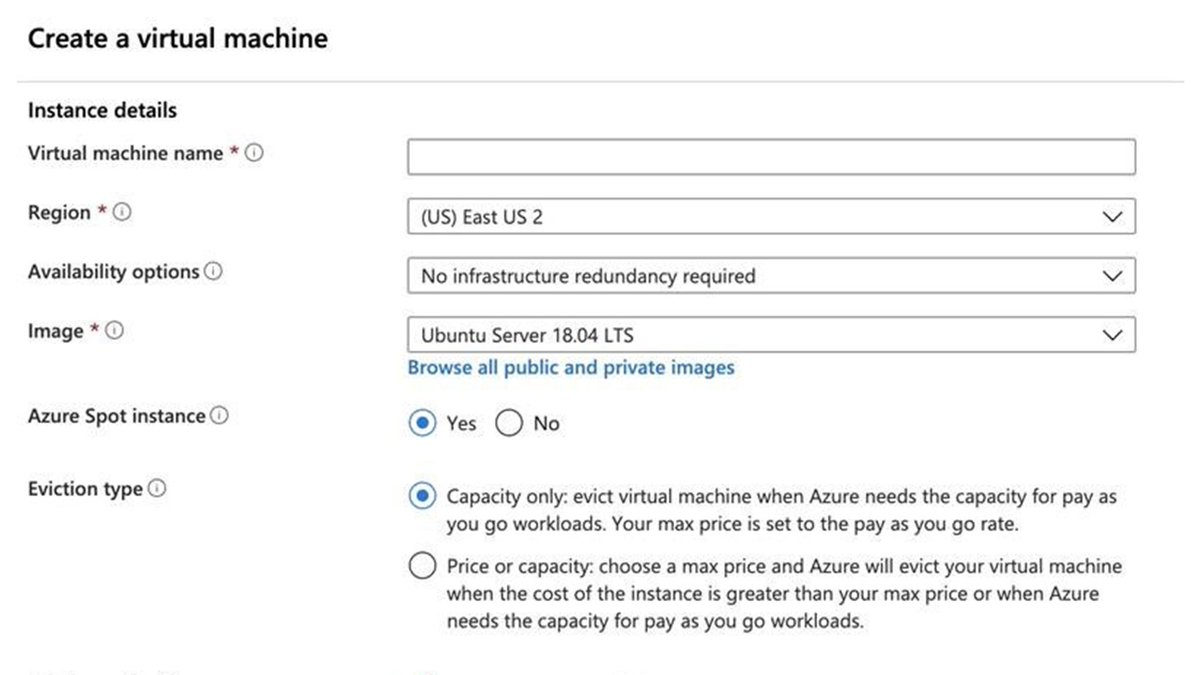Open the Eviction type info tooltip
The height and width of the screenshot is (675, 1200).
(x=157, y=487)
